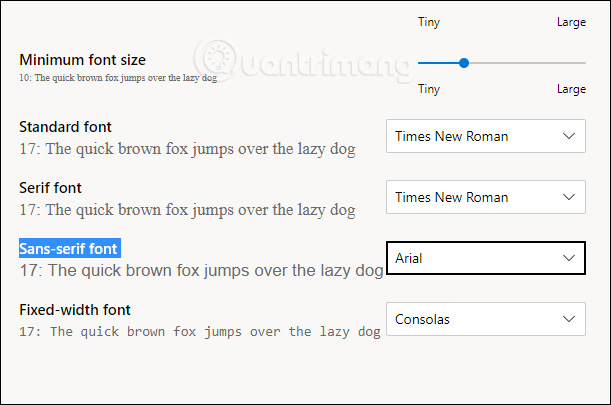This screenshot has height=405, width=611.
Task: Click the upper Large label at the top
Action: click(x=571, y=22)
